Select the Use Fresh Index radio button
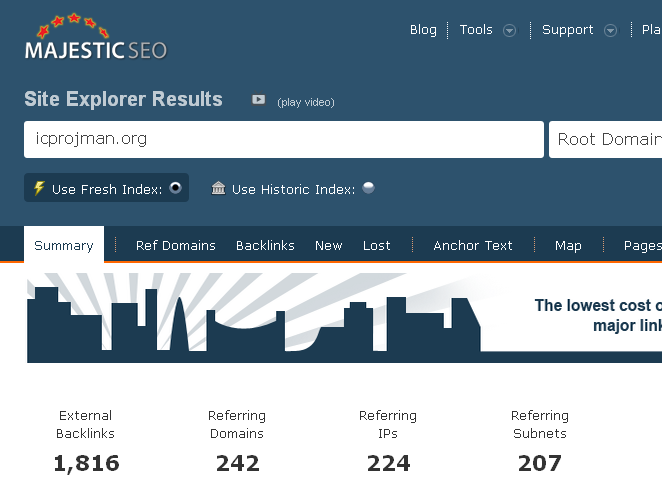Screen dimensions: 662x501 tap(175, 188)
